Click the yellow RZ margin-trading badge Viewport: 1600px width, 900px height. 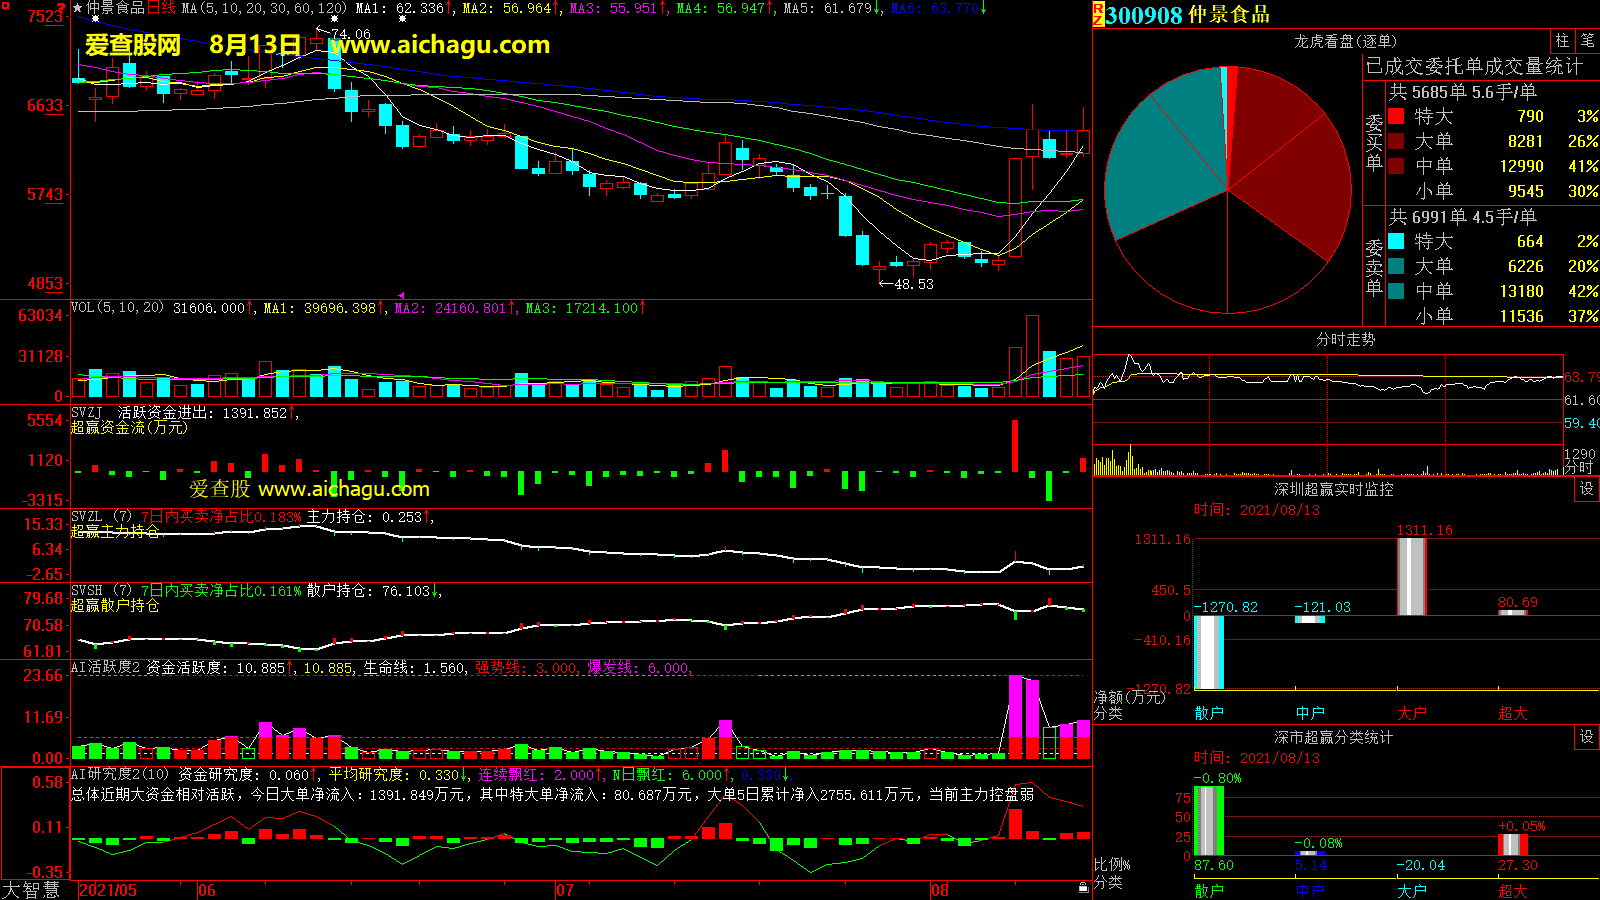(x=1098, y=14)
